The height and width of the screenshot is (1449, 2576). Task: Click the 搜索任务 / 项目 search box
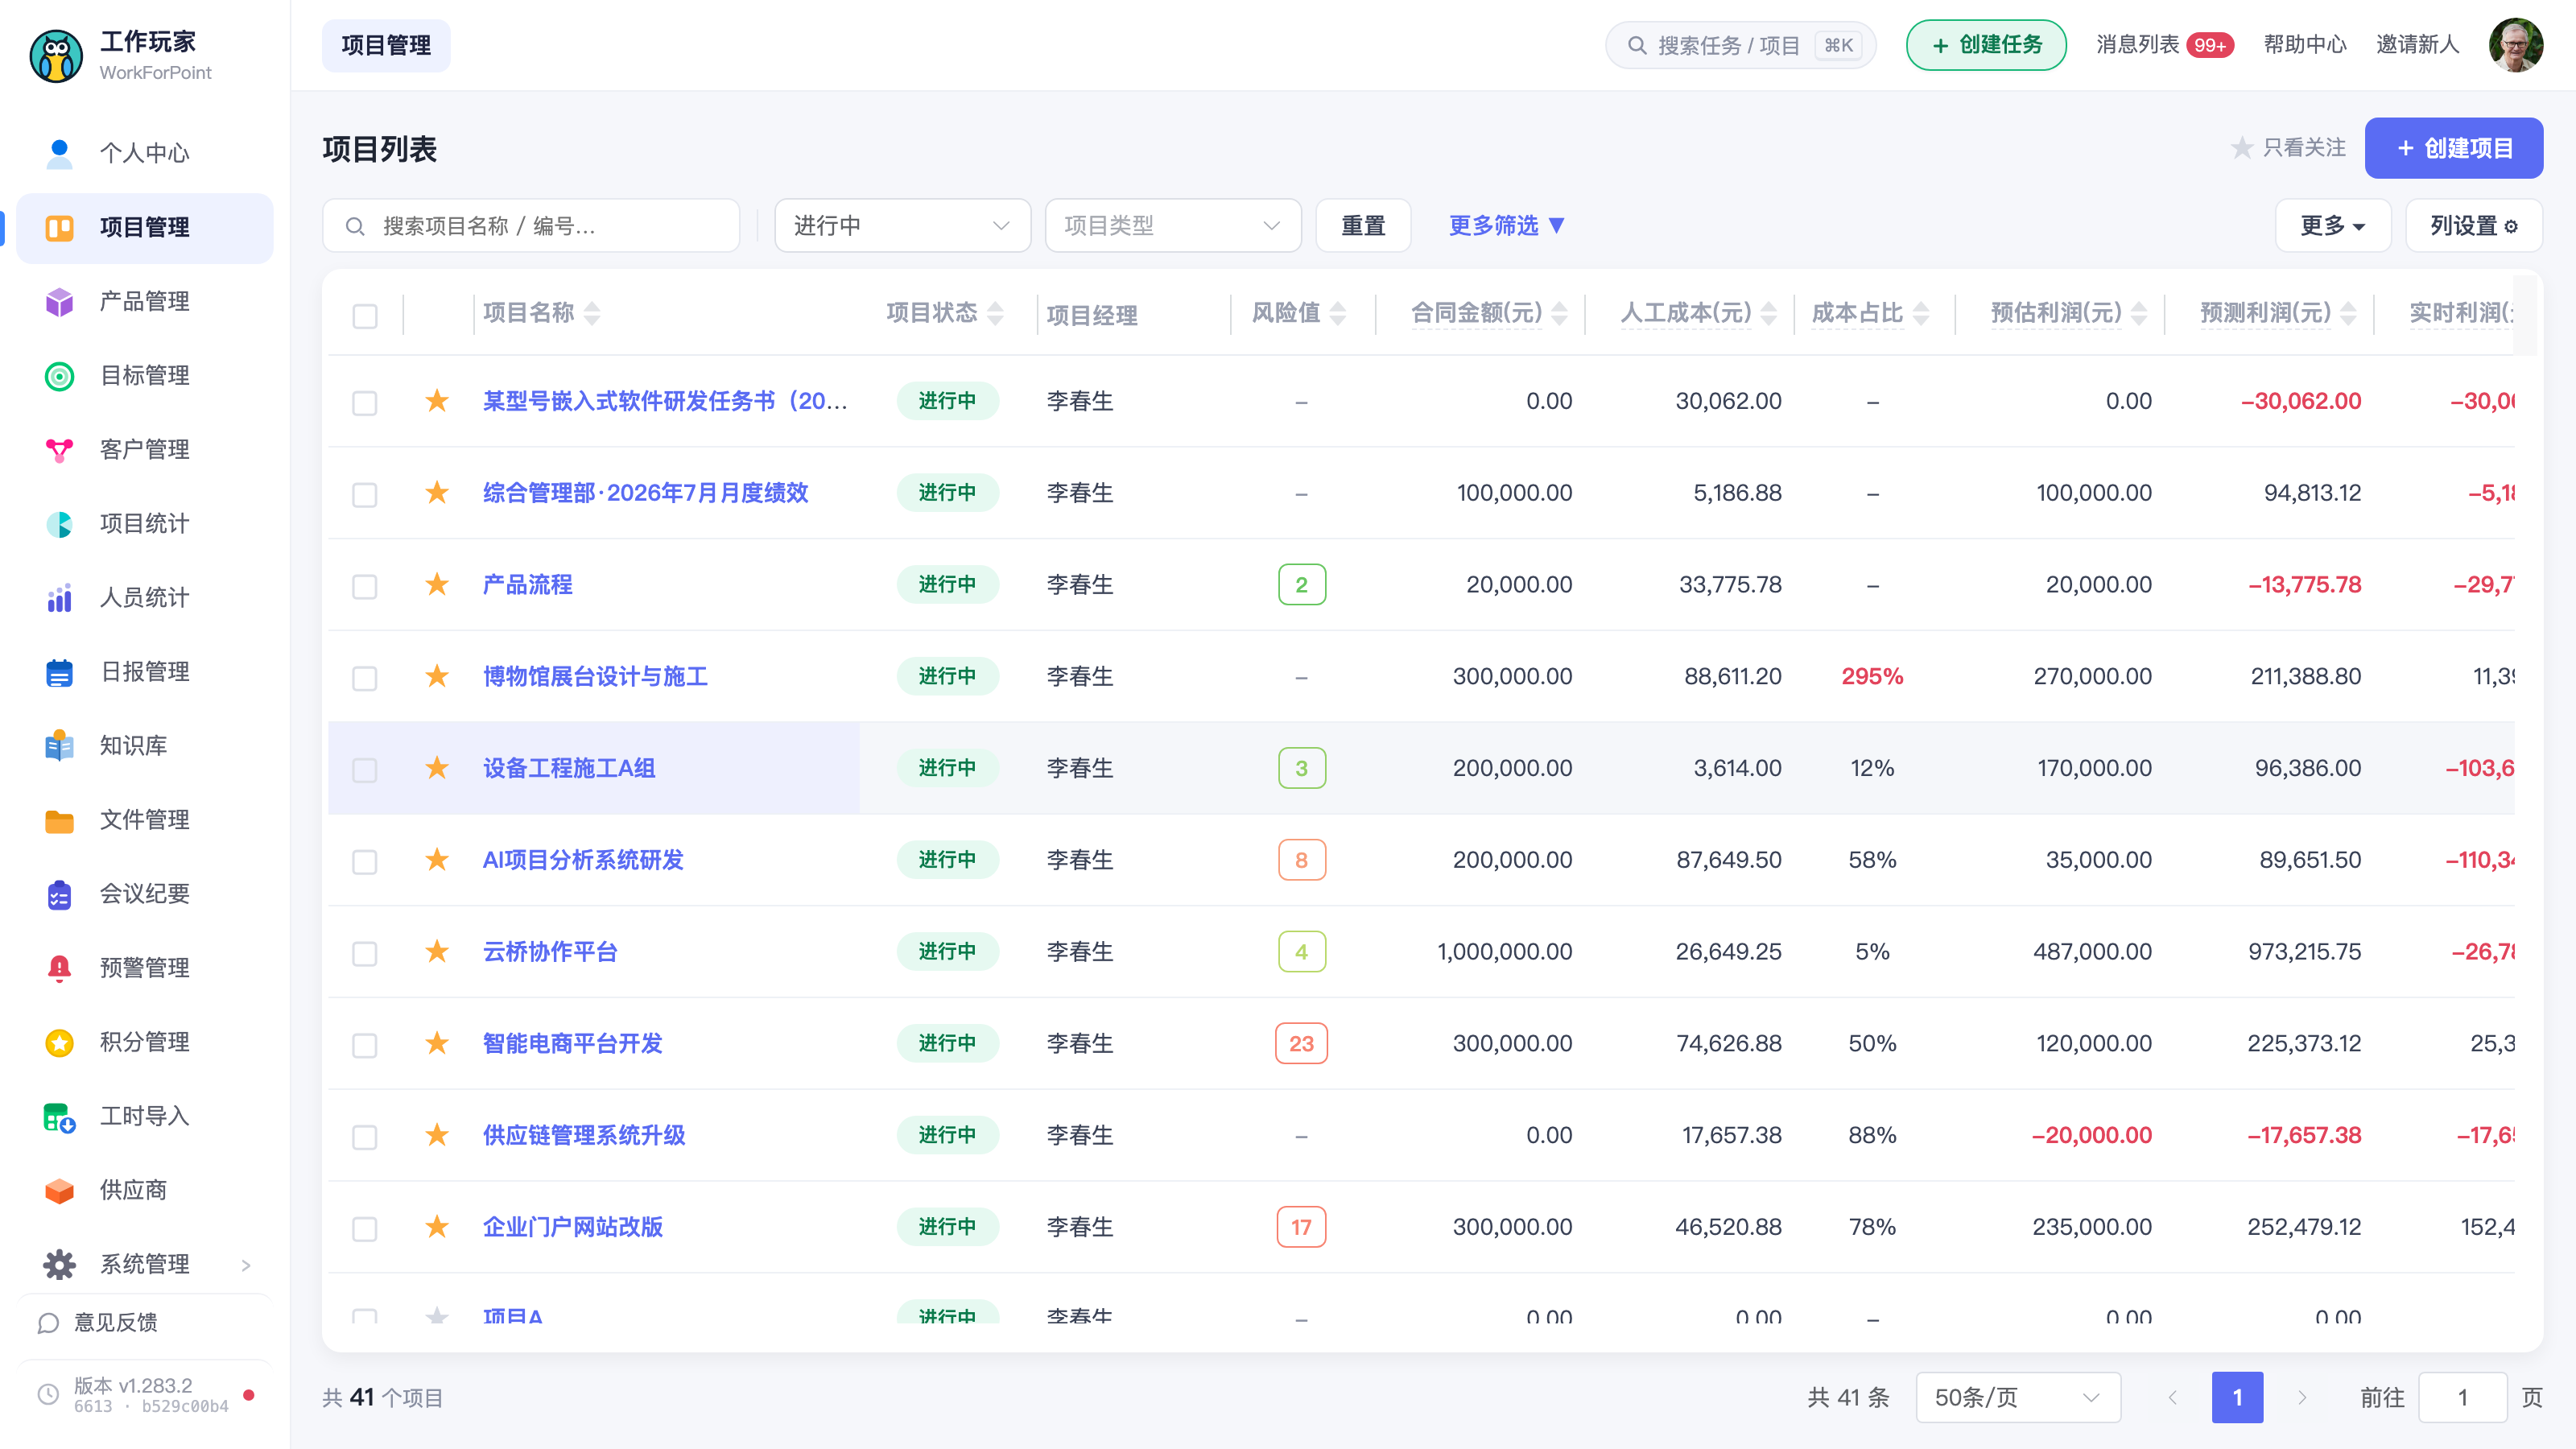coord(1740,45)
